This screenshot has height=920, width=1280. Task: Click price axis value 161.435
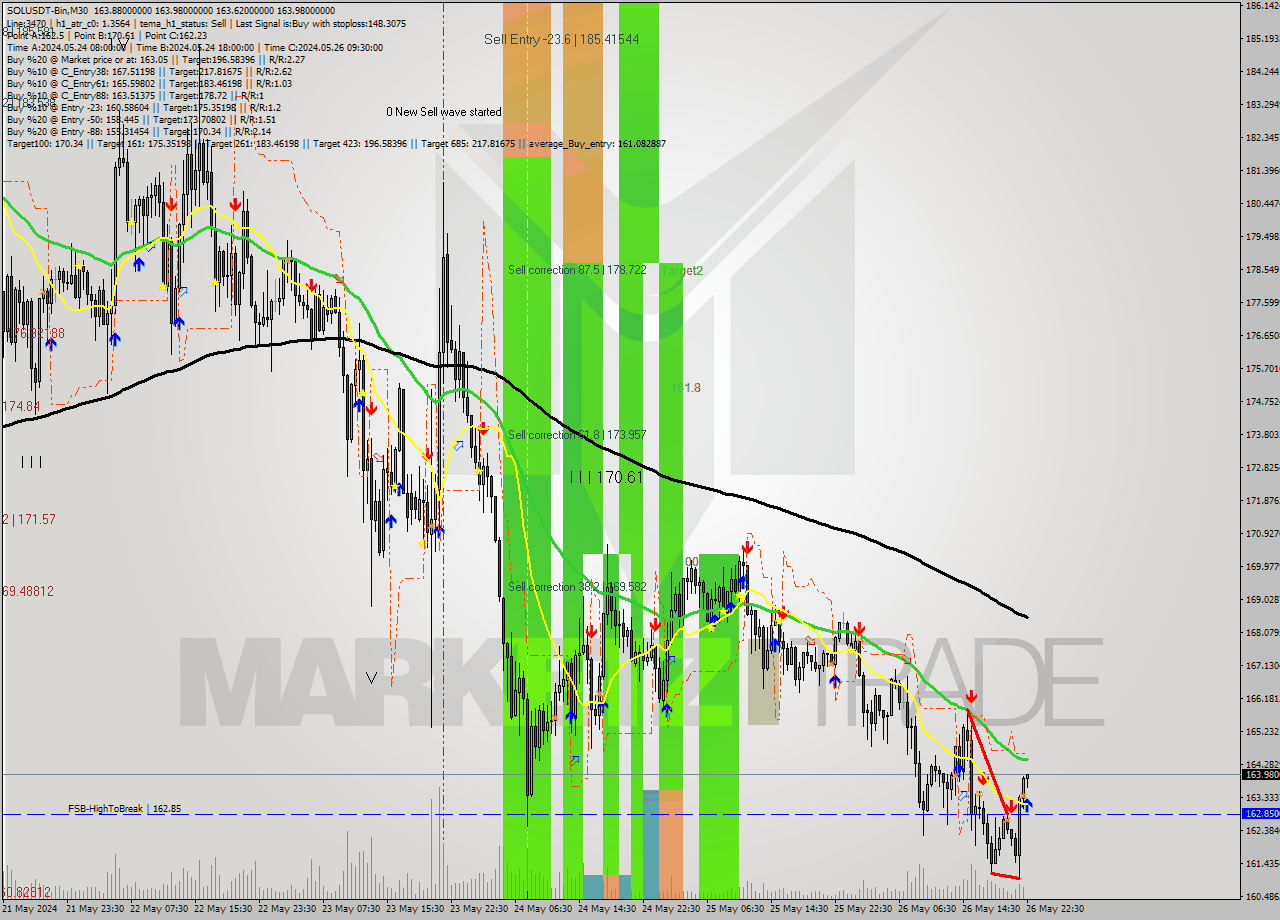(1262, 863)
